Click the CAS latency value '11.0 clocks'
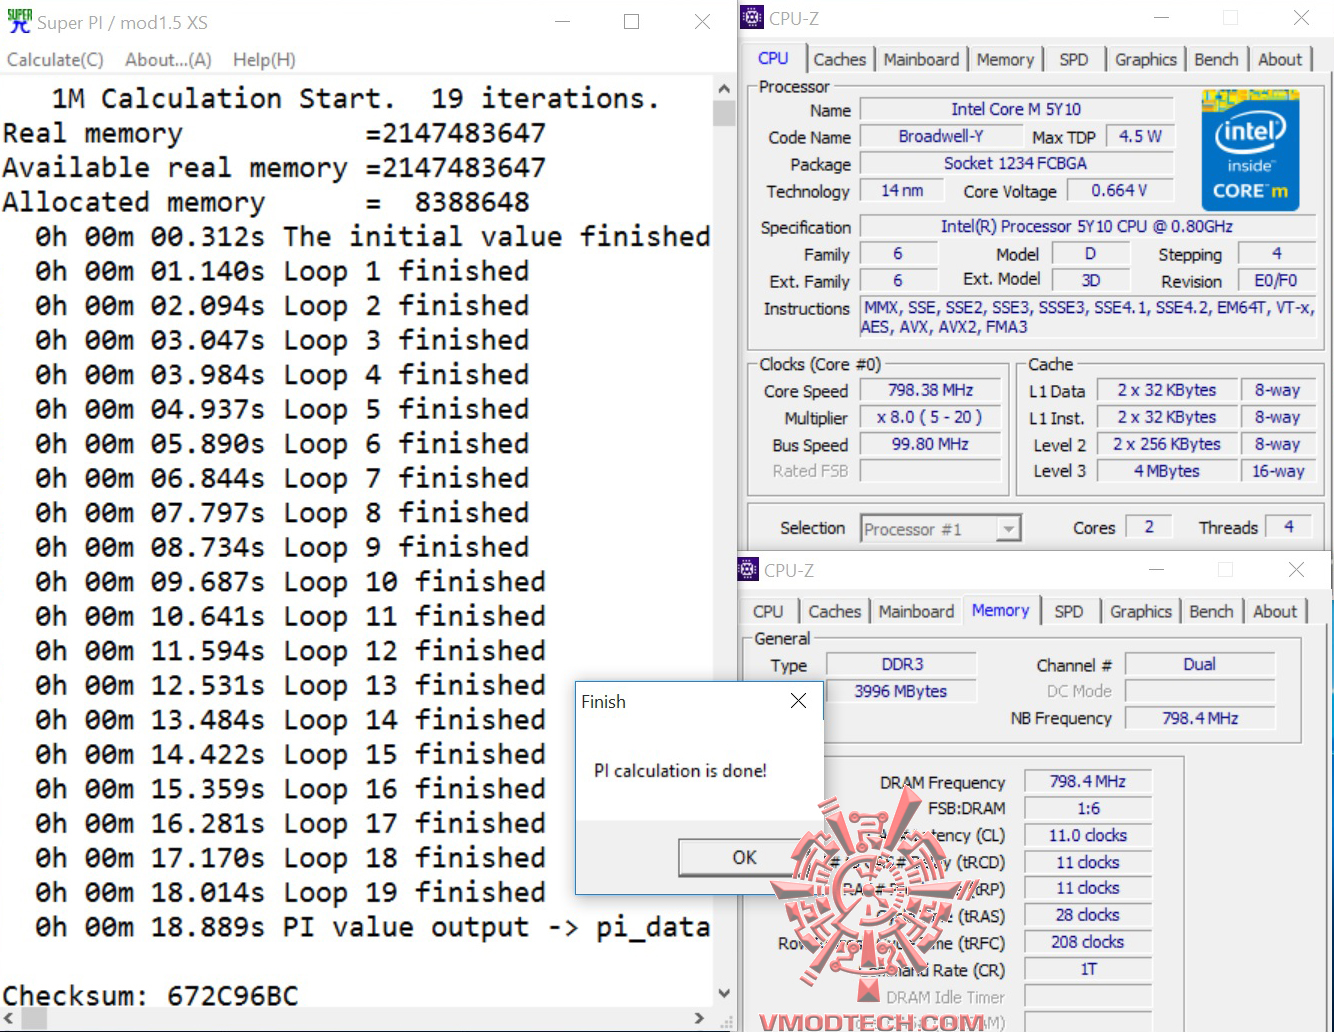Screen dimensions: 1334x1032 coord(1088,835)
